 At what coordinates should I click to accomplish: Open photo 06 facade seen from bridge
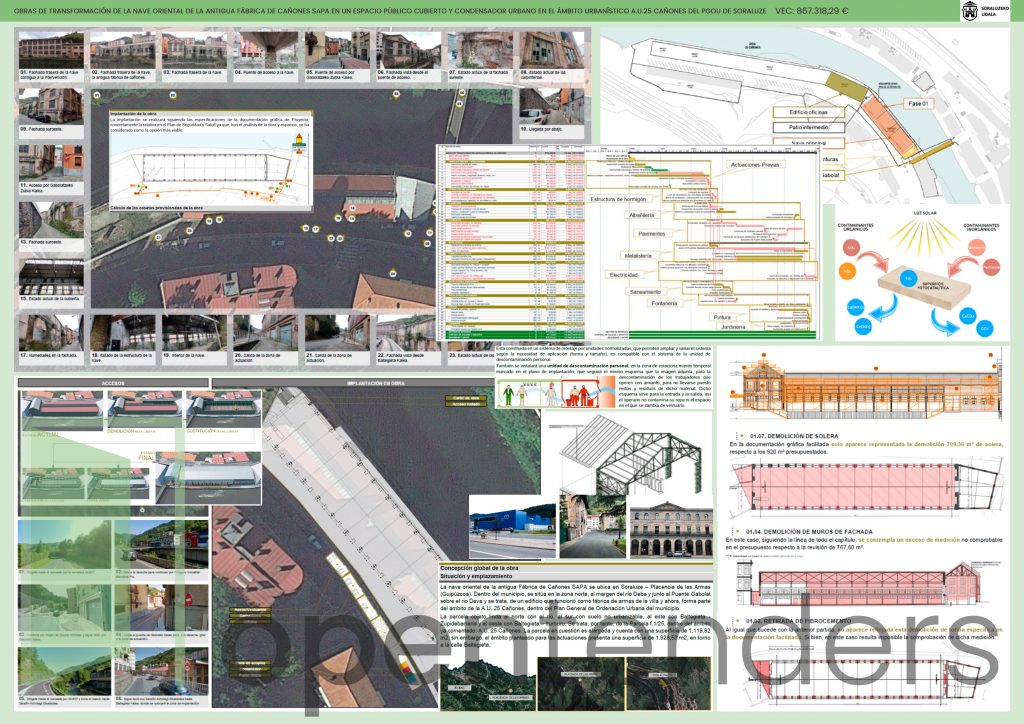tap(409, 50)
